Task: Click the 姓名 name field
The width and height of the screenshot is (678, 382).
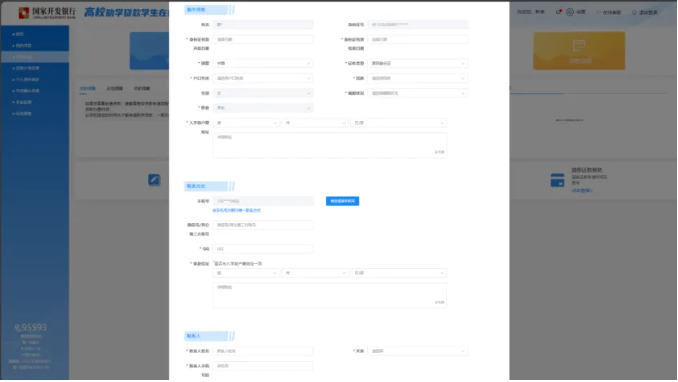Action: [263, 25]
